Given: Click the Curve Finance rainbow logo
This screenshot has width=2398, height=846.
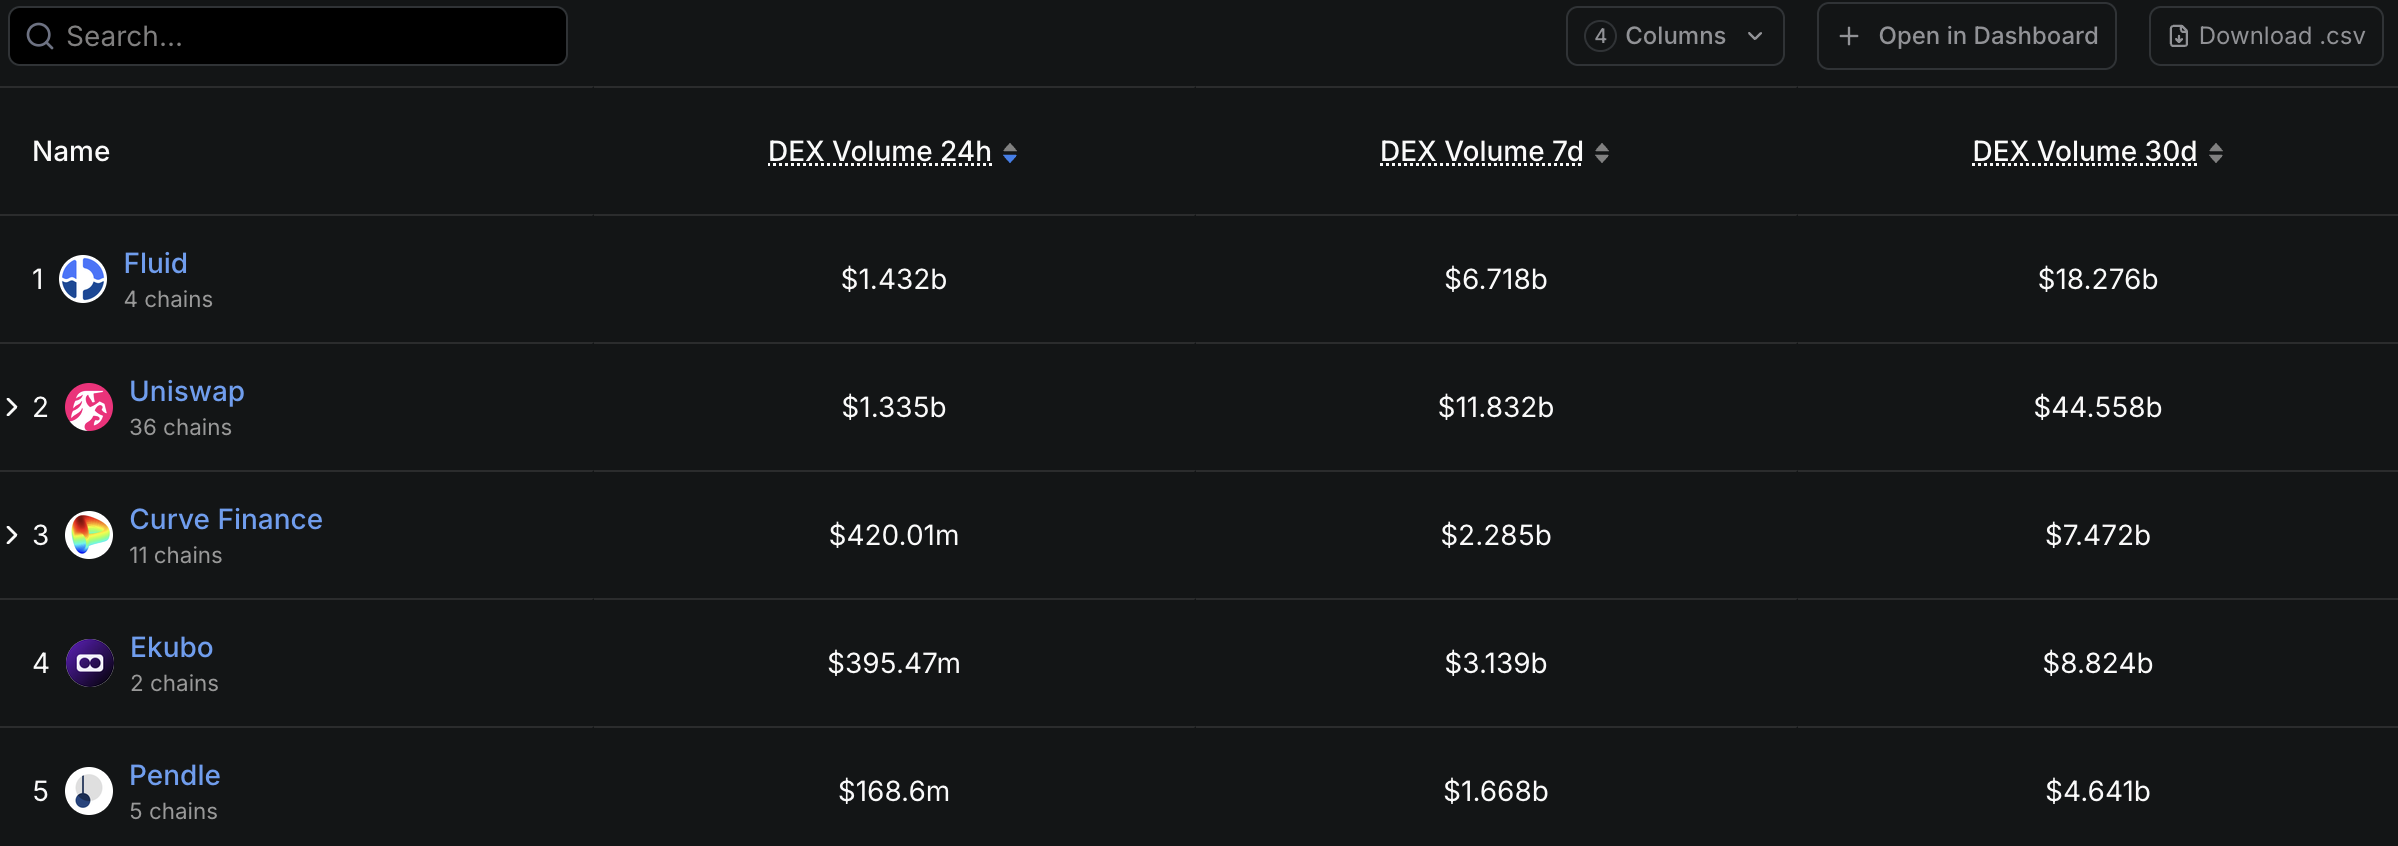Looking at the screenshot, I should click(89, 535).
